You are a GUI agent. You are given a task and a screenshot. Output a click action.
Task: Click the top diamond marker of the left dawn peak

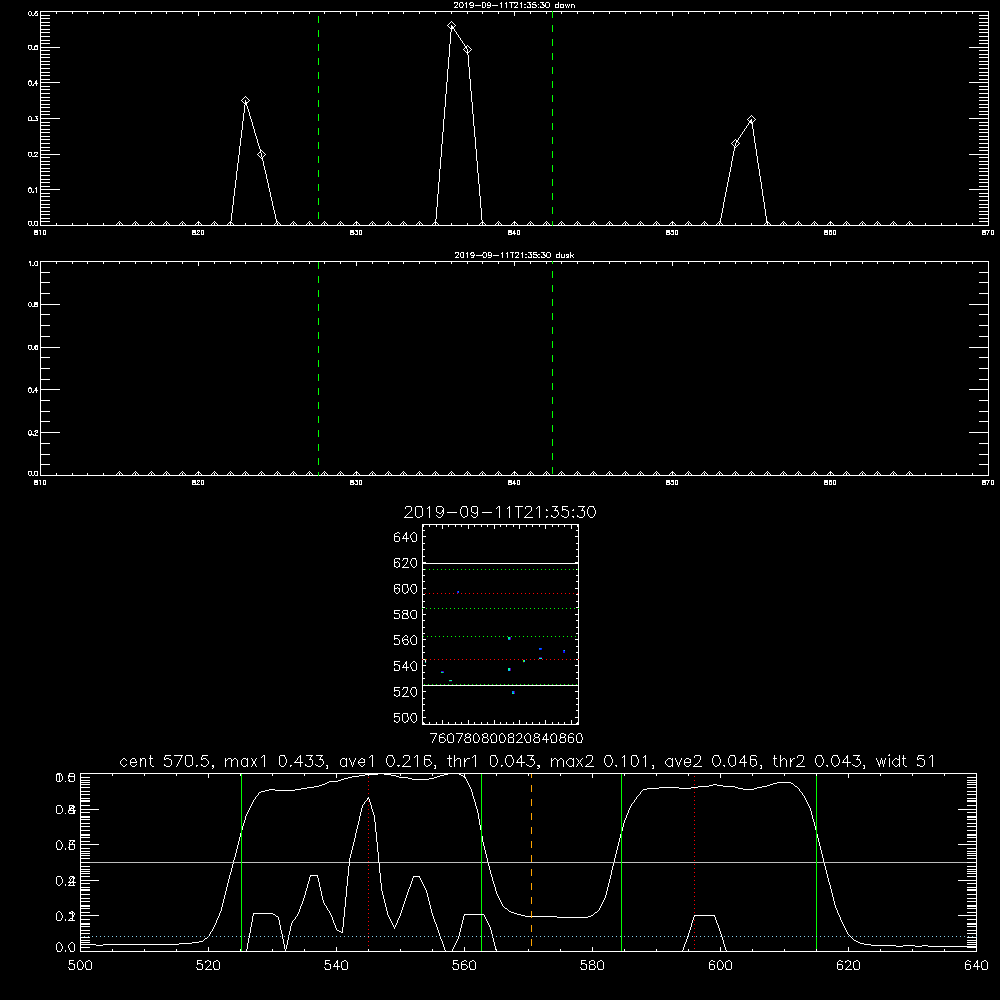coord(246,101)
